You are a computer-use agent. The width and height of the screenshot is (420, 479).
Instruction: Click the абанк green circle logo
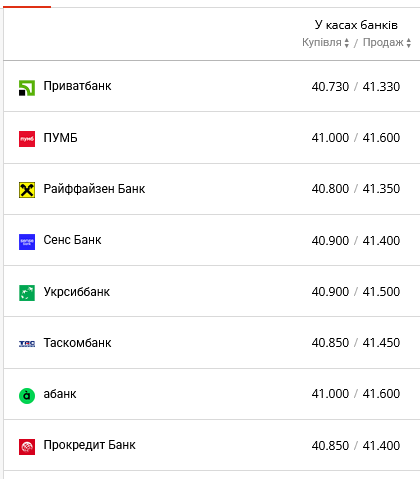27,396
